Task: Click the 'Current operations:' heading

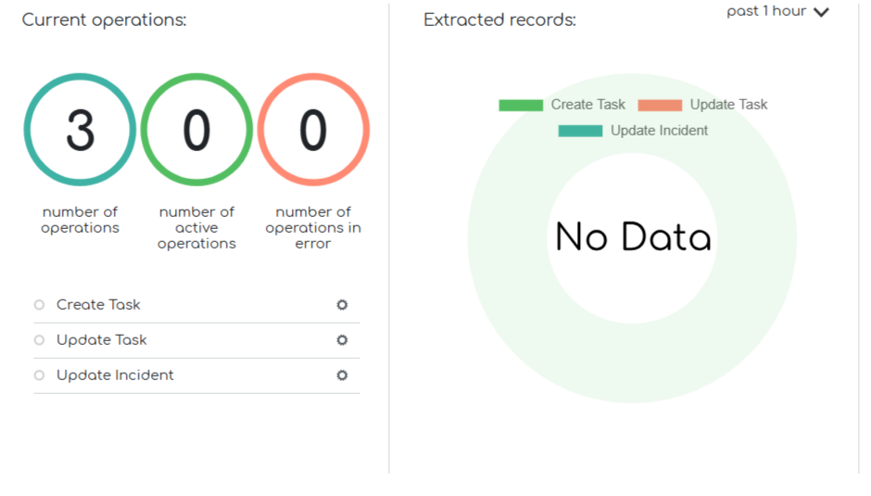Action: coord(104,20)
